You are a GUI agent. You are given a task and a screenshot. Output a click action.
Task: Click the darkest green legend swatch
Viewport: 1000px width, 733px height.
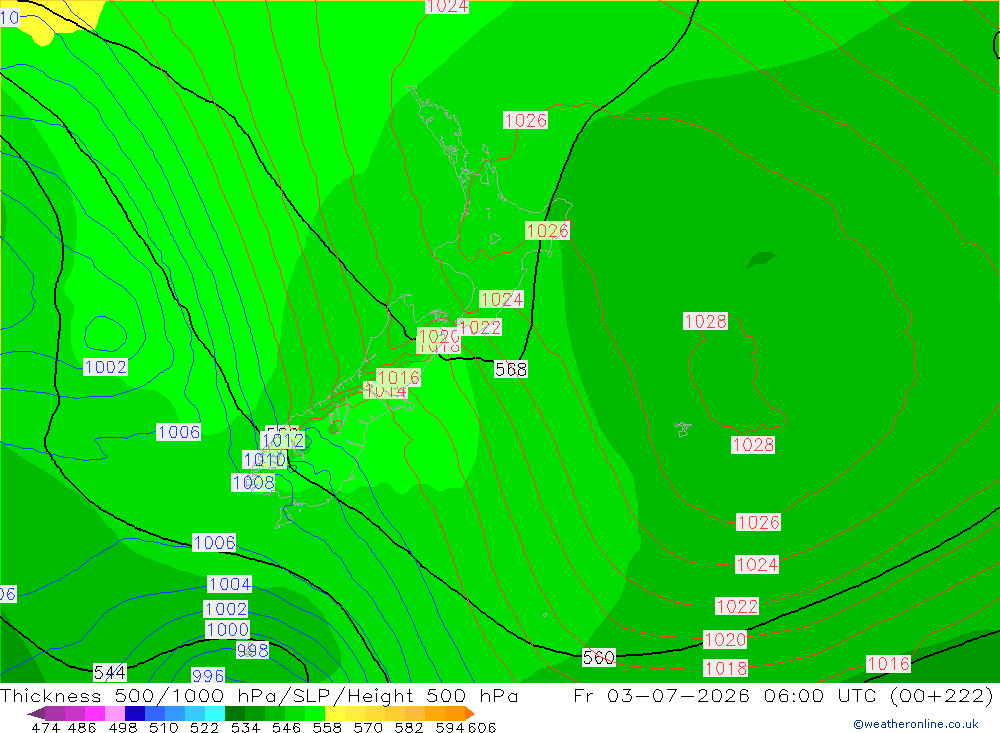pos(235,713)
